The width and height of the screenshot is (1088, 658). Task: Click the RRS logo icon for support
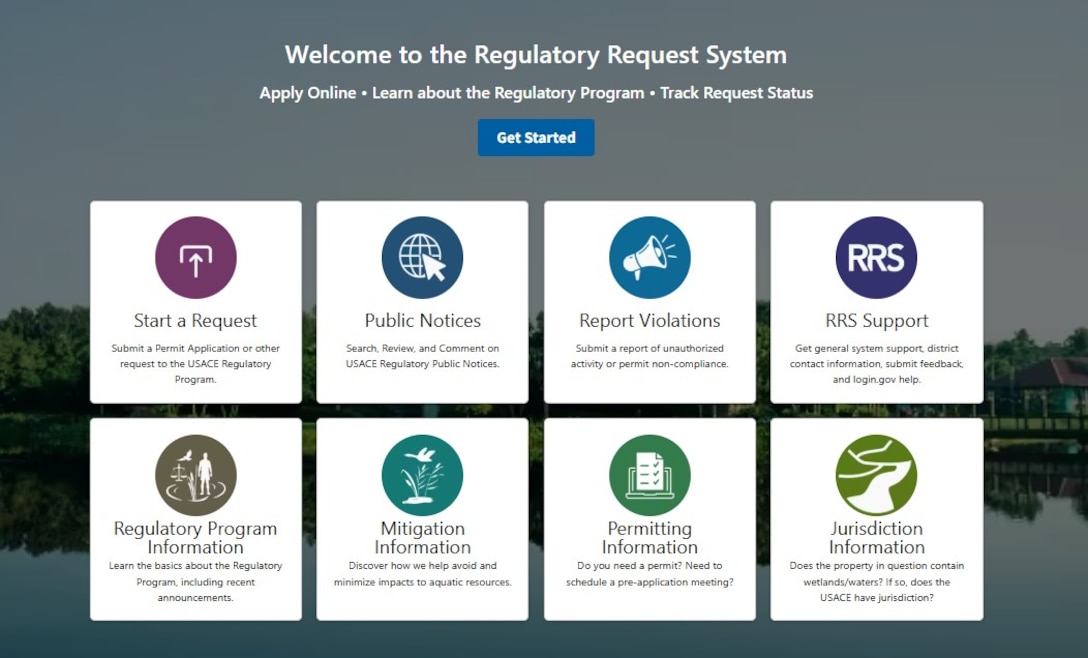coord(876,258)
